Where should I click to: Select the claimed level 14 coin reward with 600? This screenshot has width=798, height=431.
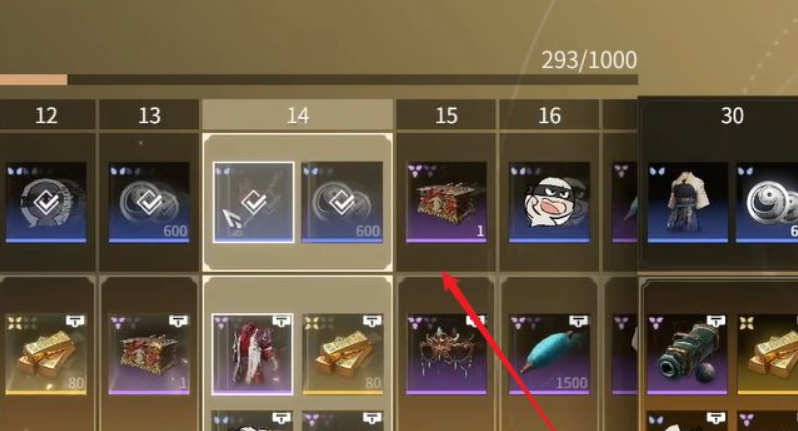coord(342,202)
